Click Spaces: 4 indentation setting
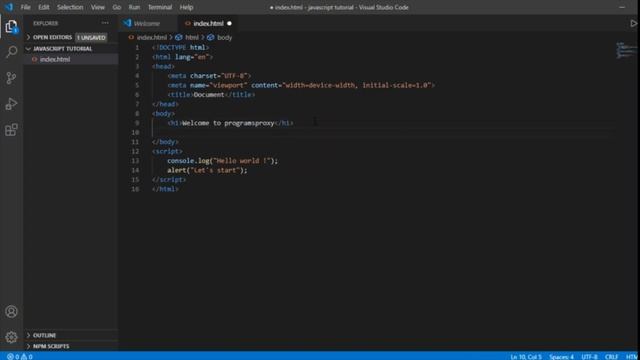 [561, 357]
